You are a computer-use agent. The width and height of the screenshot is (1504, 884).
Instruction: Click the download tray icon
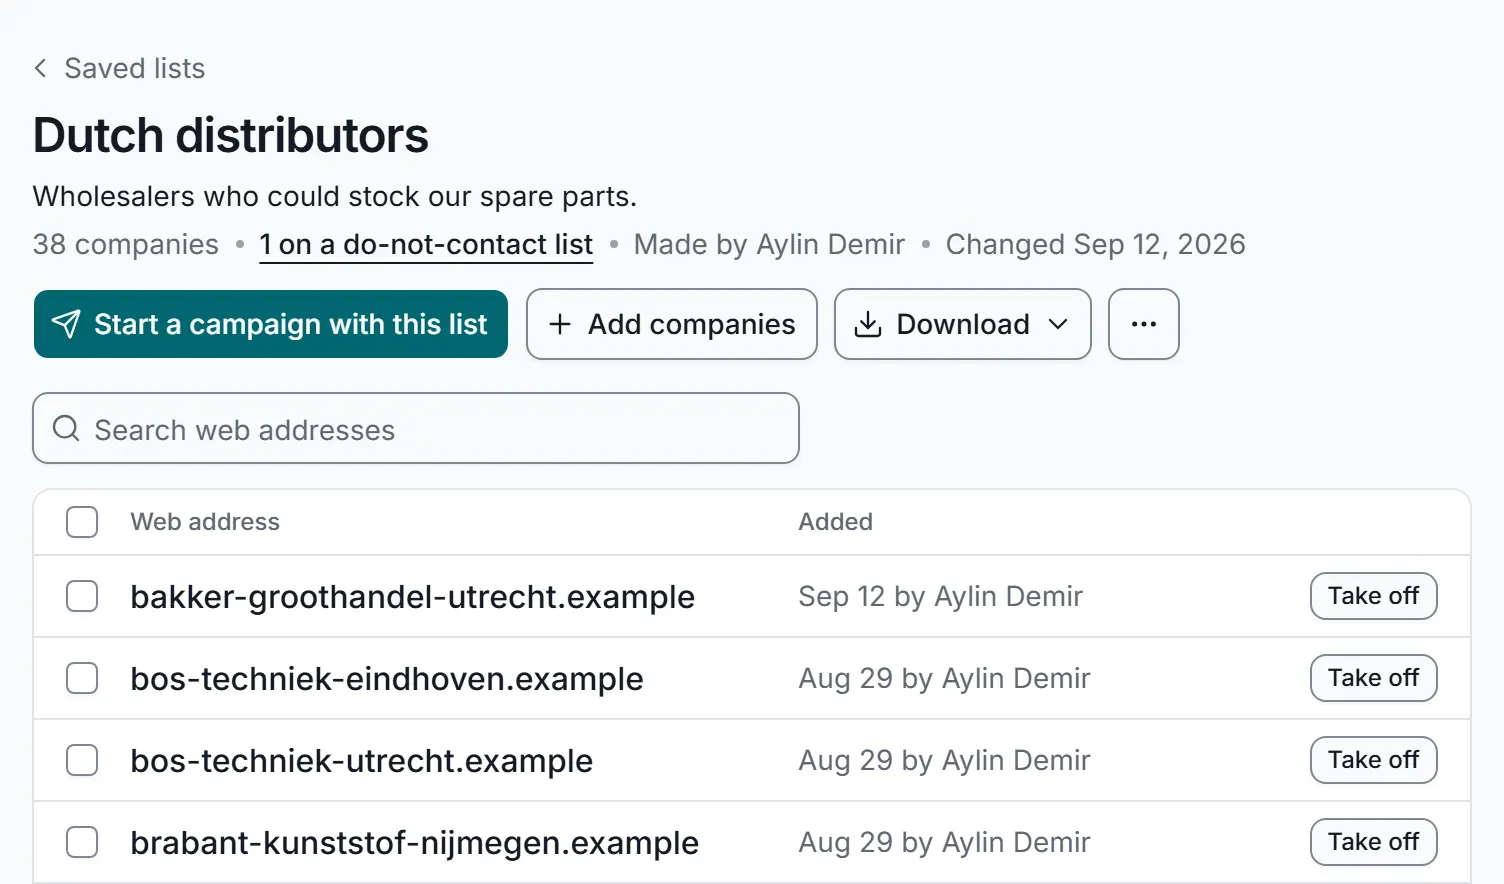point(868,324)
